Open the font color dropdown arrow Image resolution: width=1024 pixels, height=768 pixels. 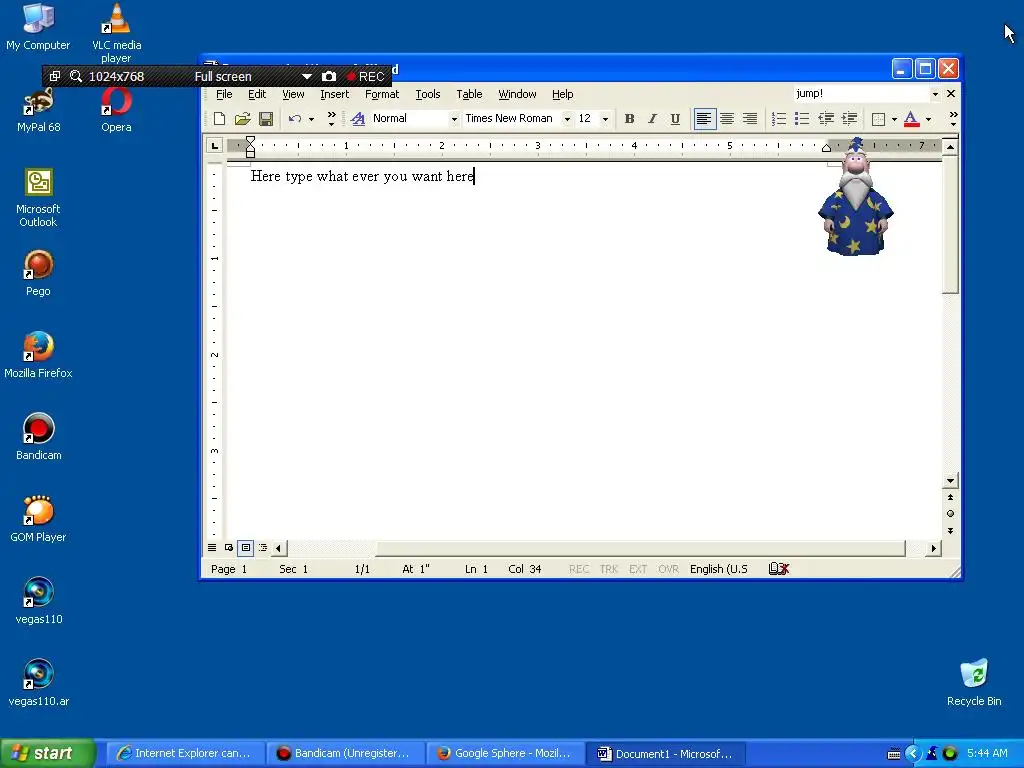click(929, 120)
